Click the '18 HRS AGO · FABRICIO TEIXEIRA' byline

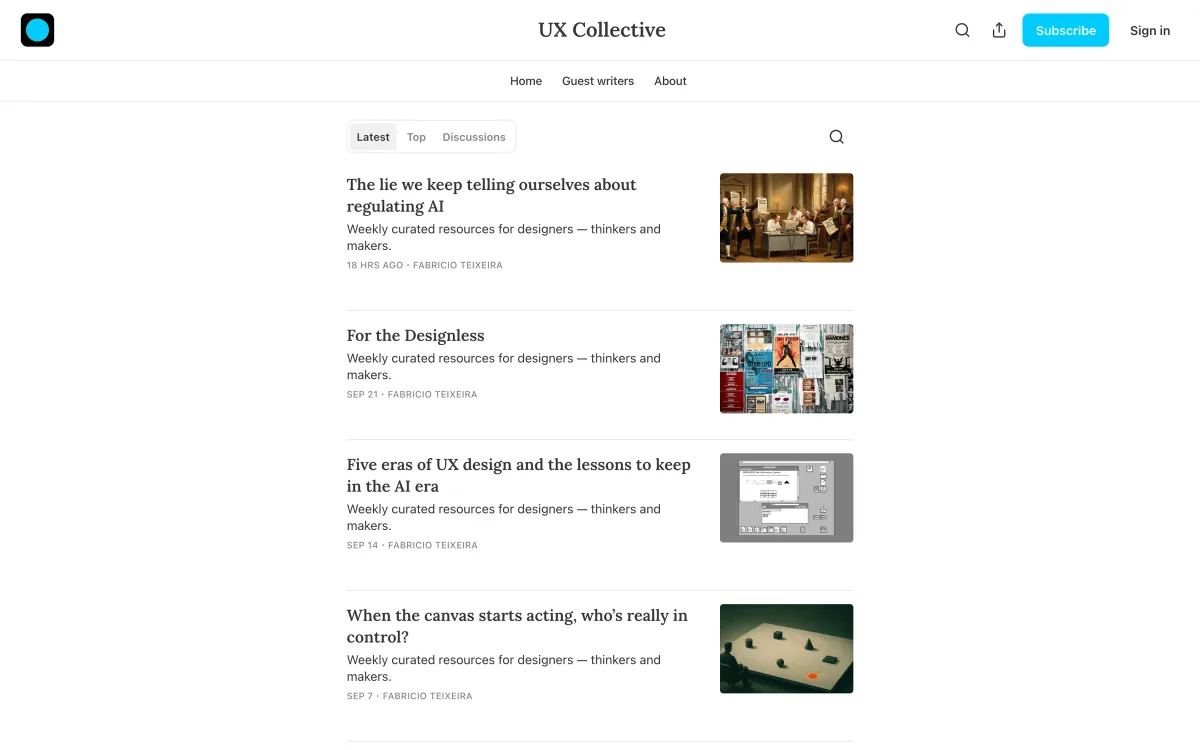425,265
